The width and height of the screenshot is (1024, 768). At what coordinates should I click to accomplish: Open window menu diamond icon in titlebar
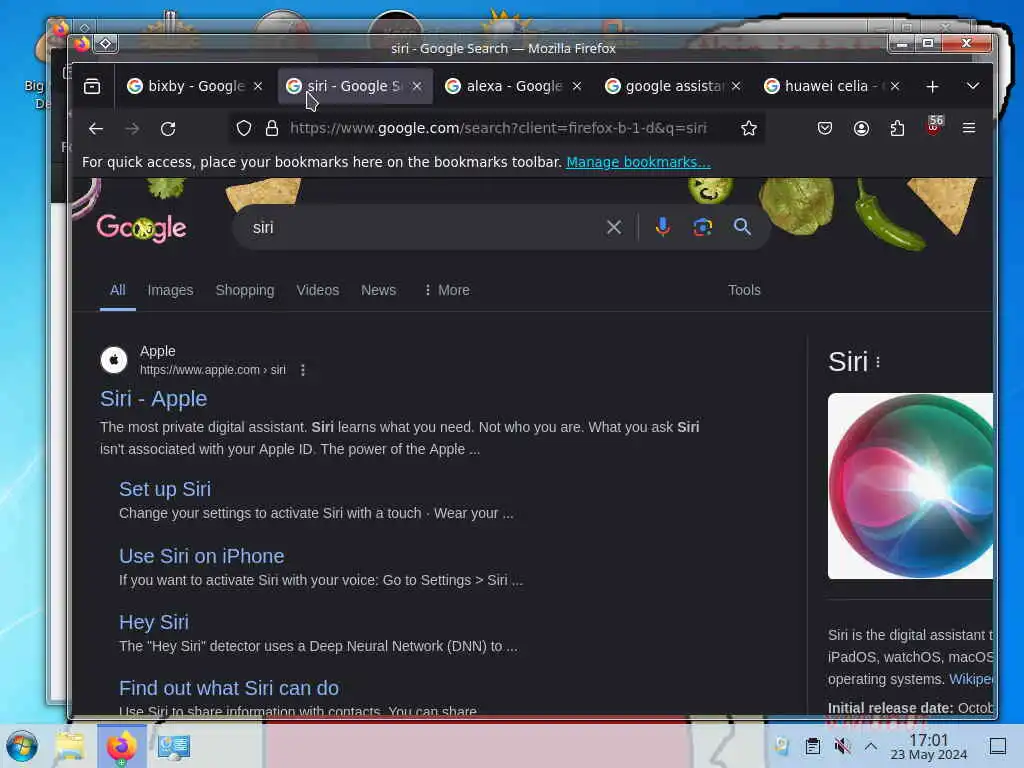[105, 44]
